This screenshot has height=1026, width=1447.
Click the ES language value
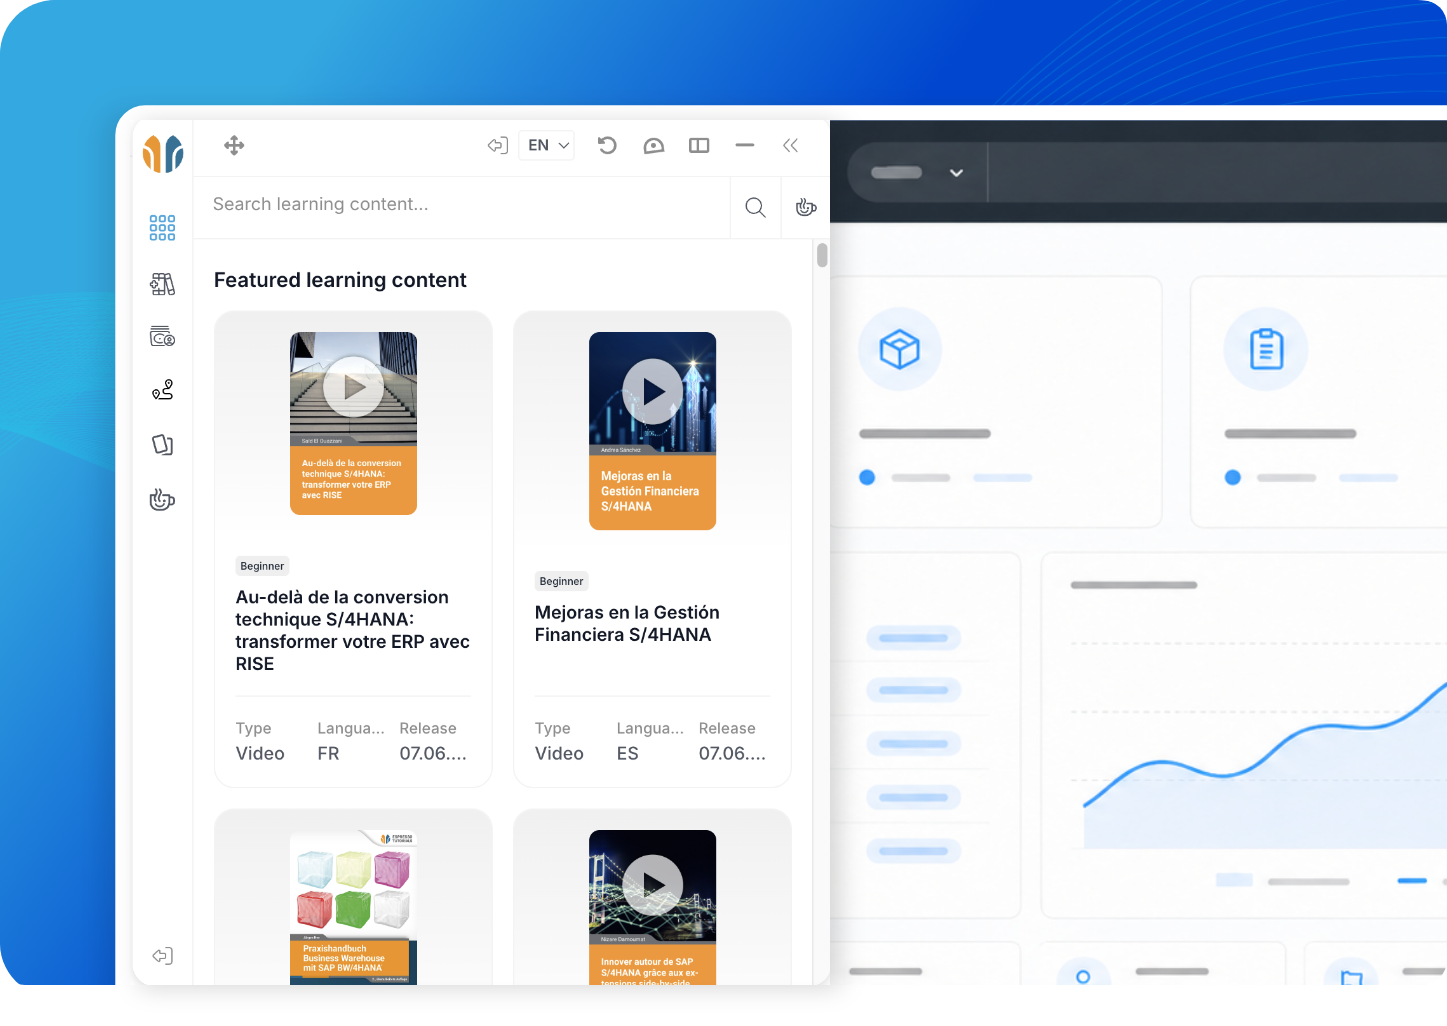[x=628, y=754]
